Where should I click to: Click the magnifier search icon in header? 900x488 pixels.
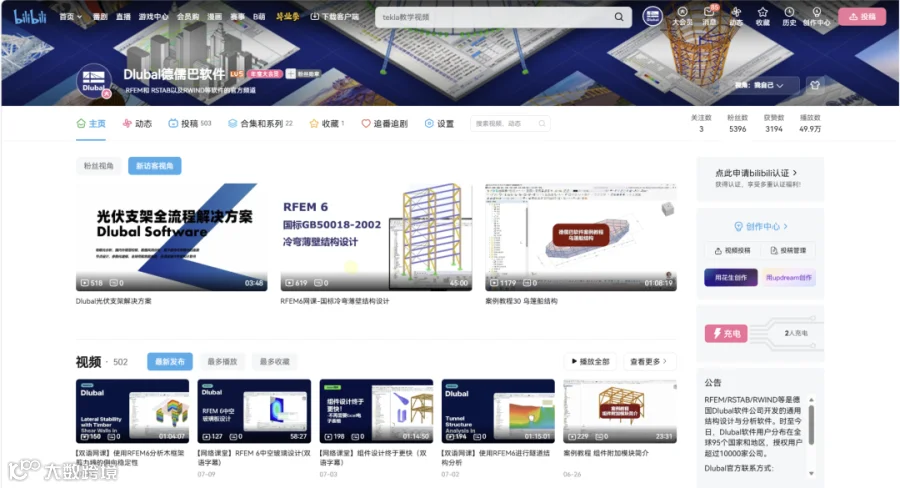[x=619, y=17]
